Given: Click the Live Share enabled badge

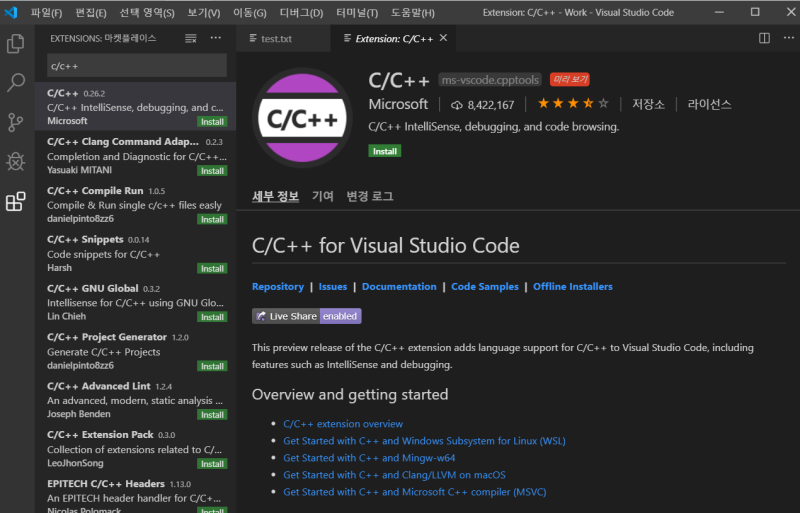Looking at the screenshot, I should [x=307, y=316].
